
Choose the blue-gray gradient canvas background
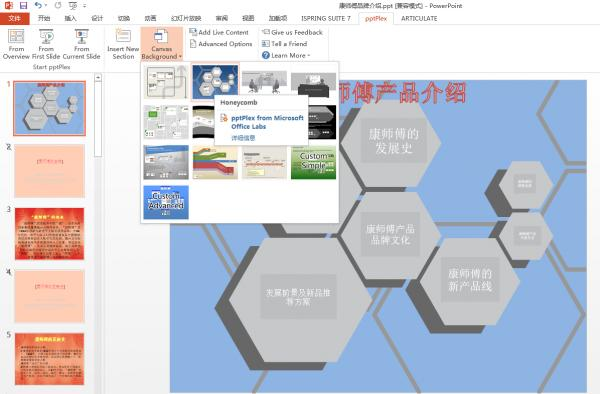coord(166,162)
